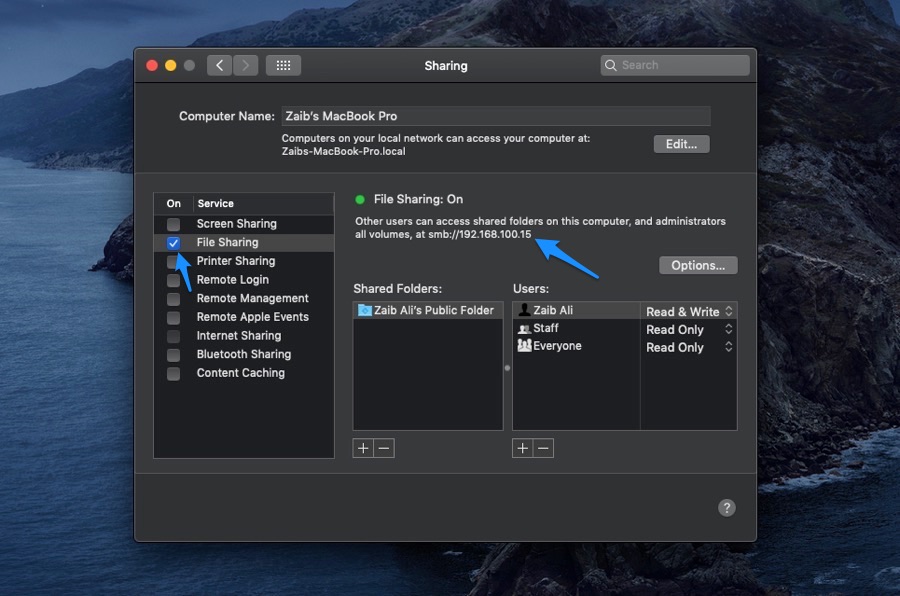Click the Zaib Ali user silhouette icon

524,310
